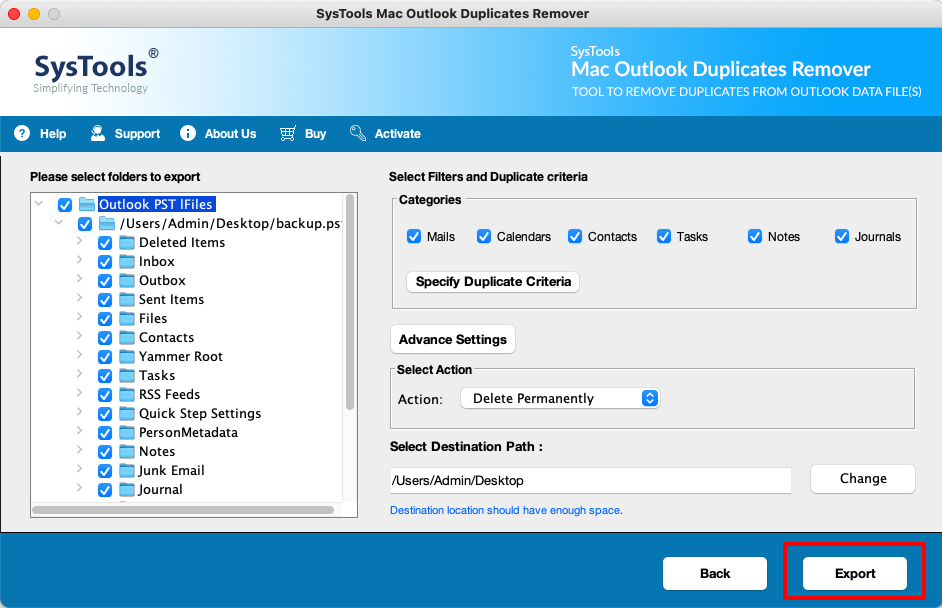Click the Change destination button
The image size is (942, 608).
coord(863,479)
